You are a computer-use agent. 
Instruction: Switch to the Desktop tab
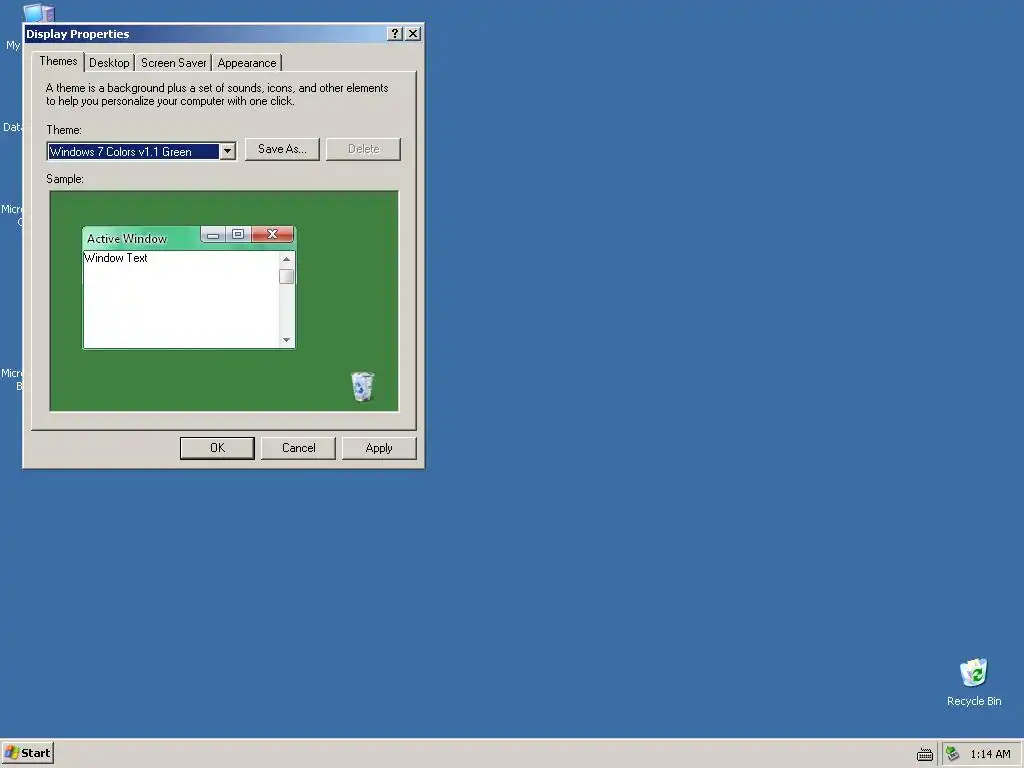(x=109, y=63)
